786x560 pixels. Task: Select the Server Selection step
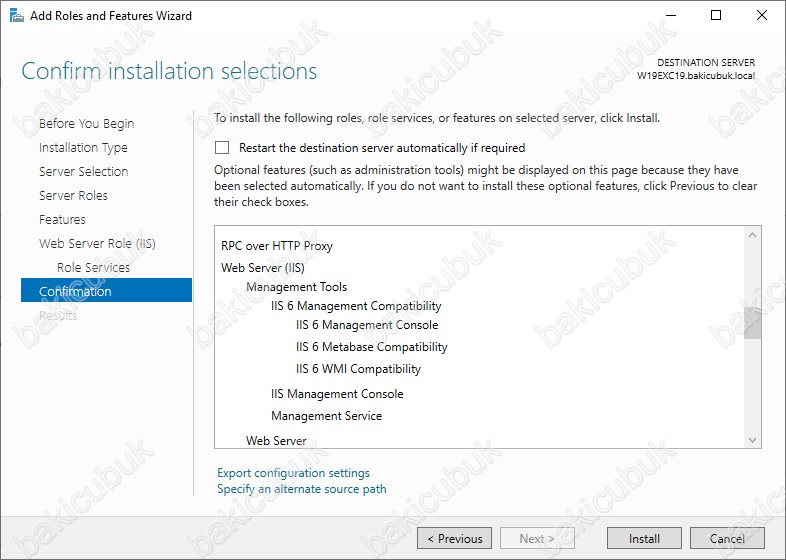click(x=84, y=171)
